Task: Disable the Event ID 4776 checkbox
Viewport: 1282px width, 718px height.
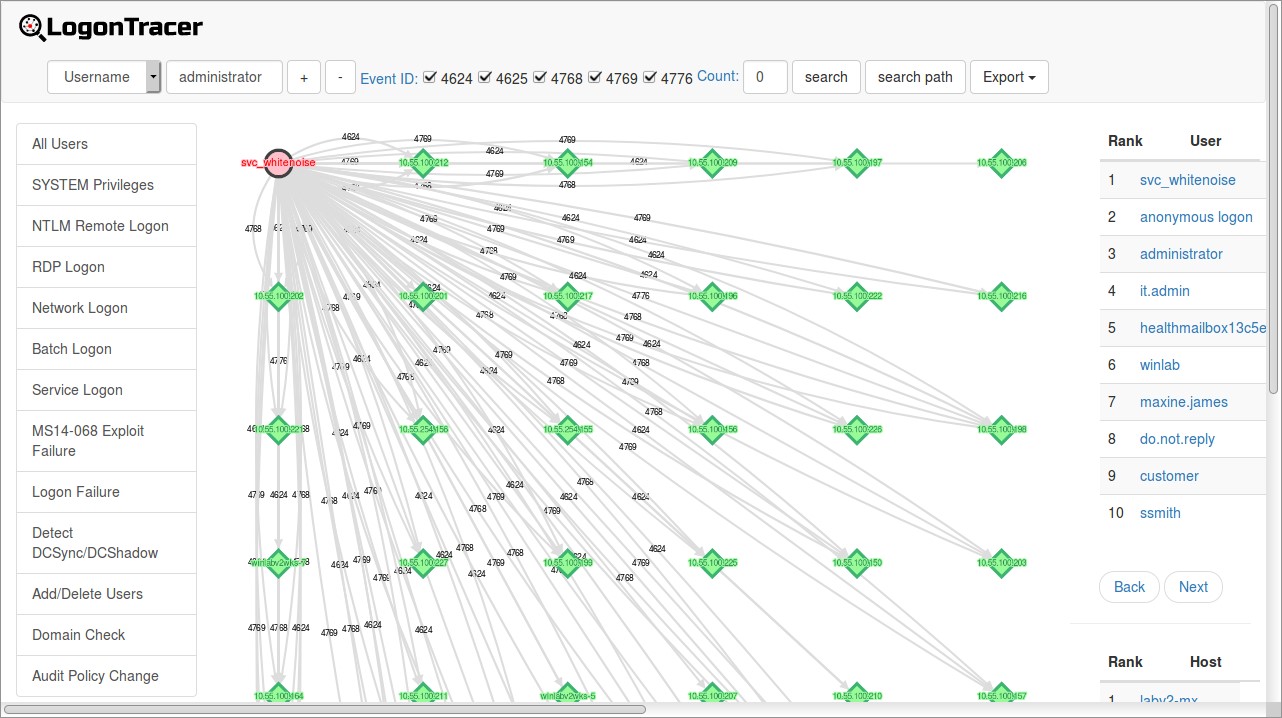Action: pos(650,77)
